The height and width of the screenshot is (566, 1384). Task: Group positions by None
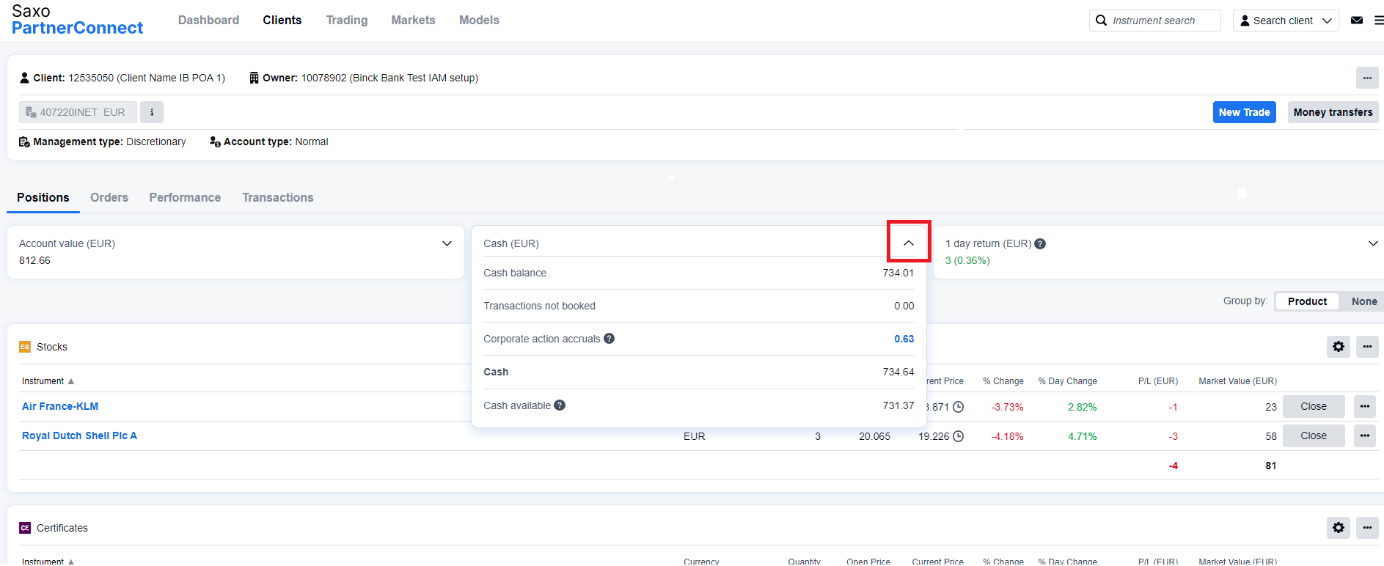[x=1364, y=301]
